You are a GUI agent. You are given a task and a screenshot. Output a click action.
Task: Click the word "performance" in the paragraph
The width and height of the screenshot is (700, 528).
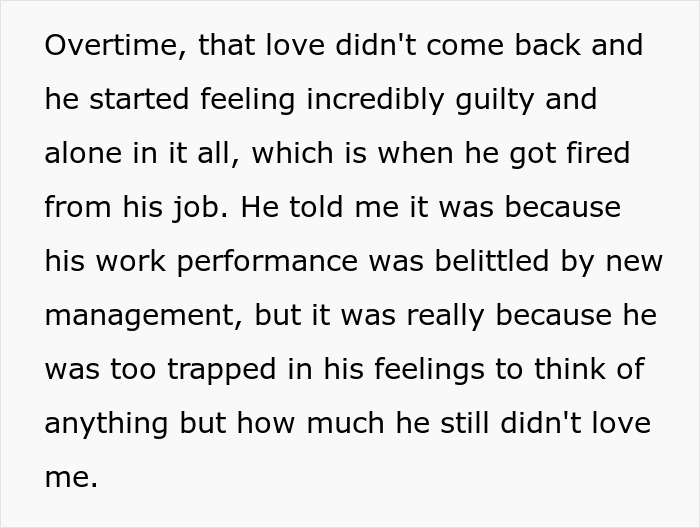[267, 261]
